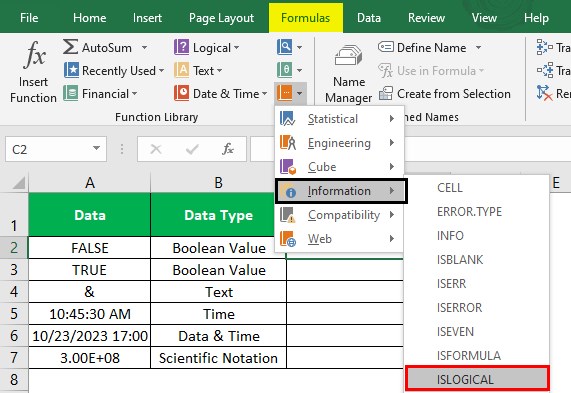Click More Functions orange icon
This screenshot has width=571, height=393.
pos(284,93)
